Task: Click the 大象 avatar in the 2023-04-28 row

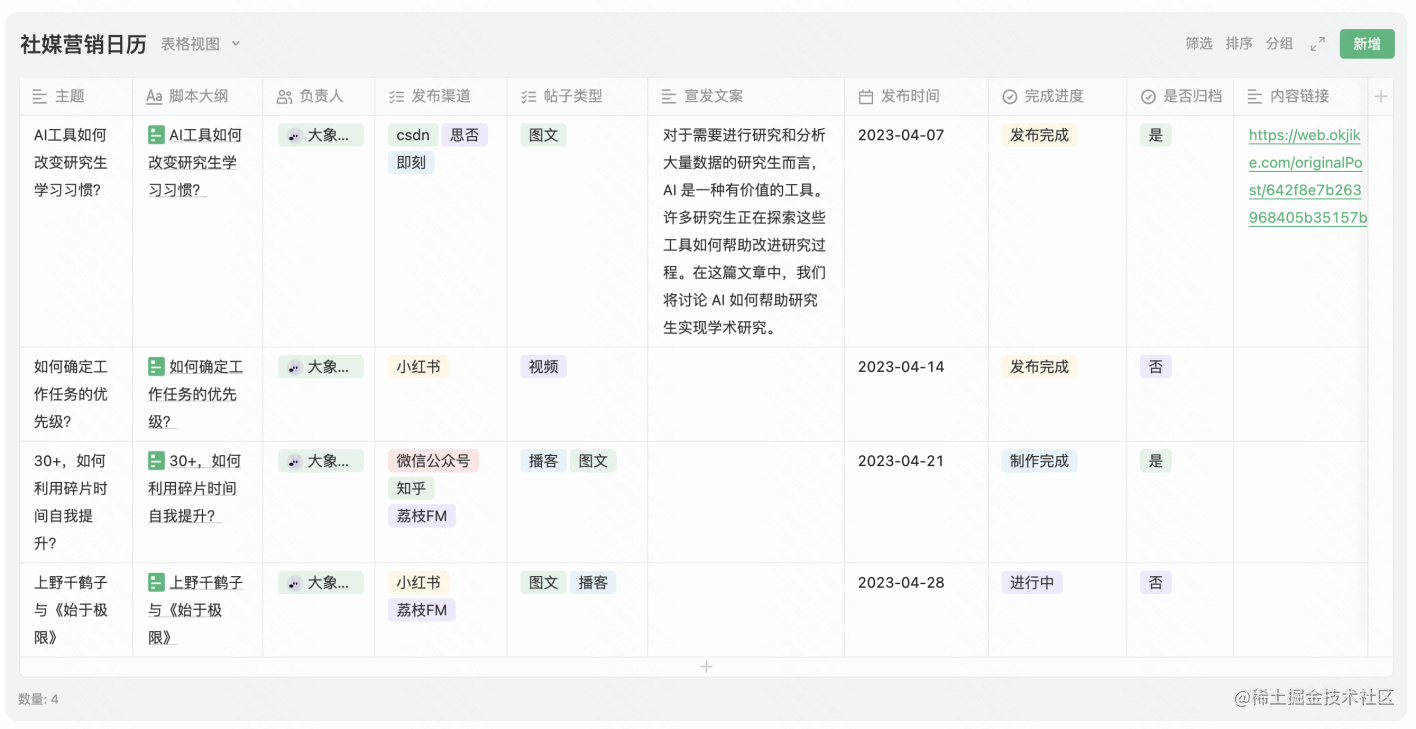Action: [x=294, y=583]
